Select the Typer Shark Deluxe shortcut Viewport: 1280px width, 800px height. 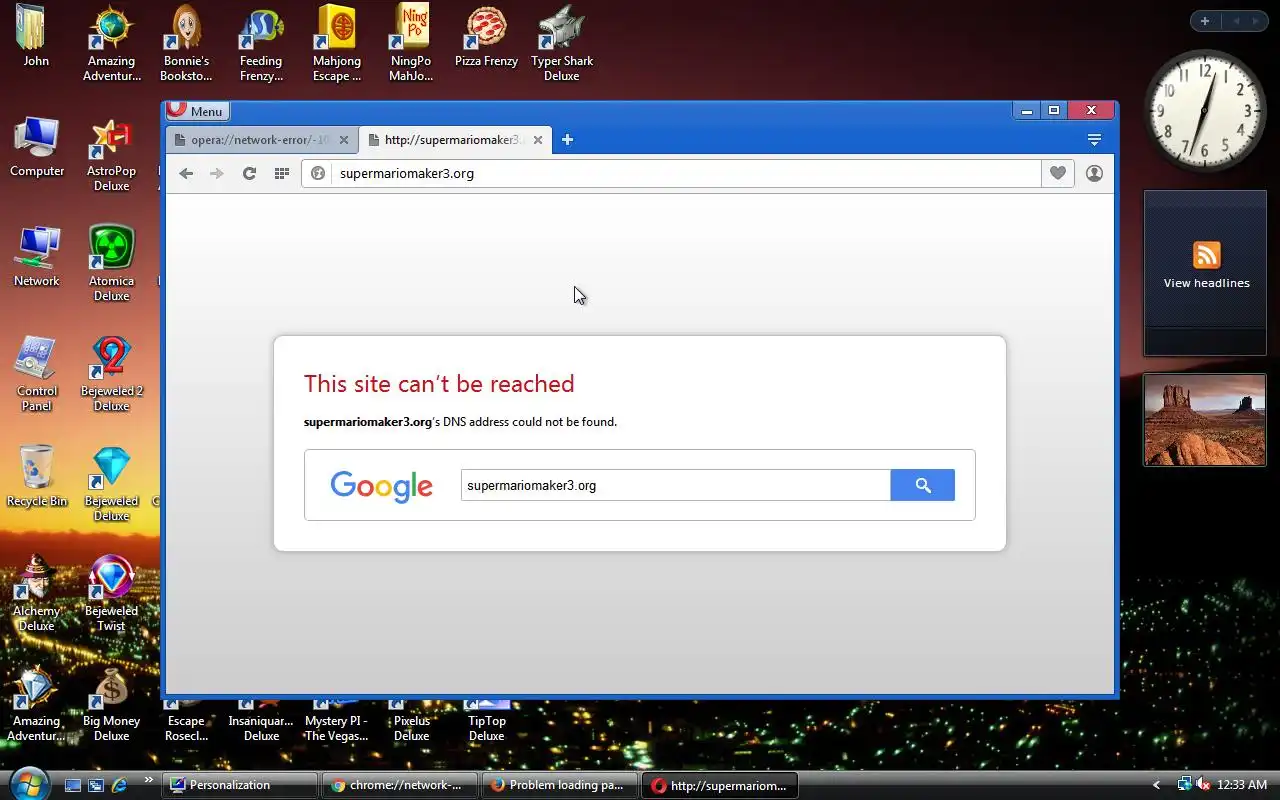(562, 44)
